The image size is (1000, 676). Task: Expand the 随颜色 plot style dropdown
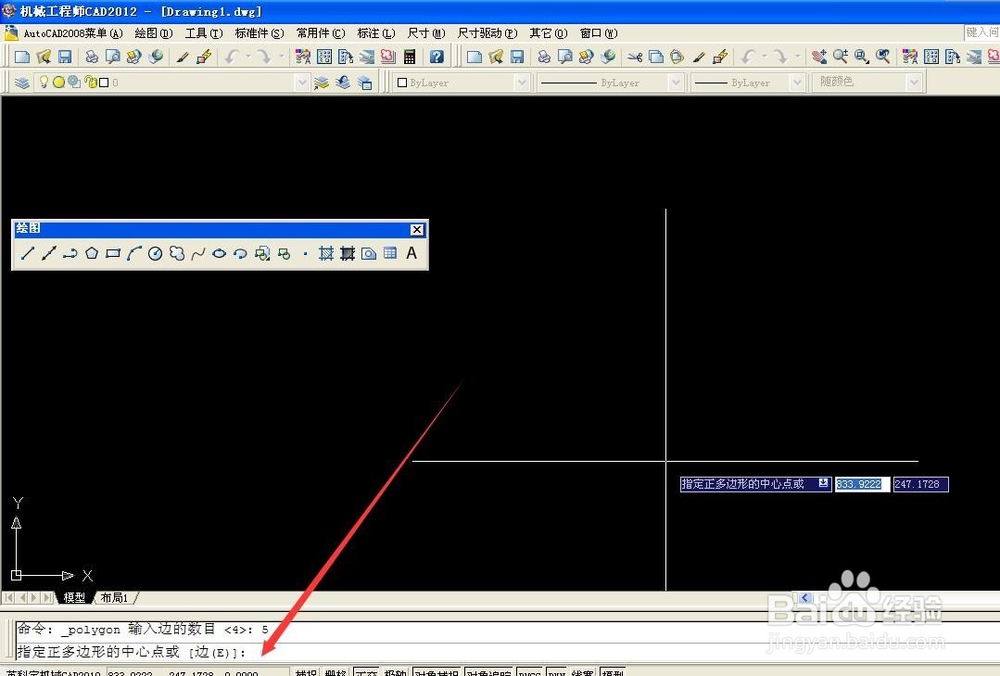pyautogui.click(x=914, y=82)
